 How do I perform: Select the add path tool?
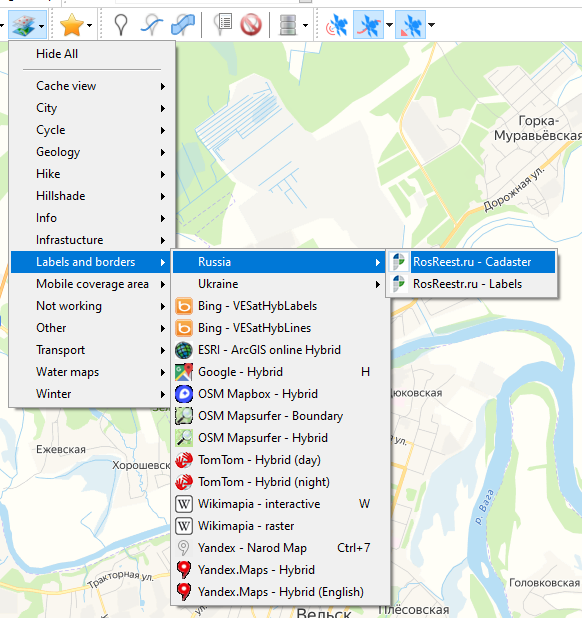tap(151, 25)
